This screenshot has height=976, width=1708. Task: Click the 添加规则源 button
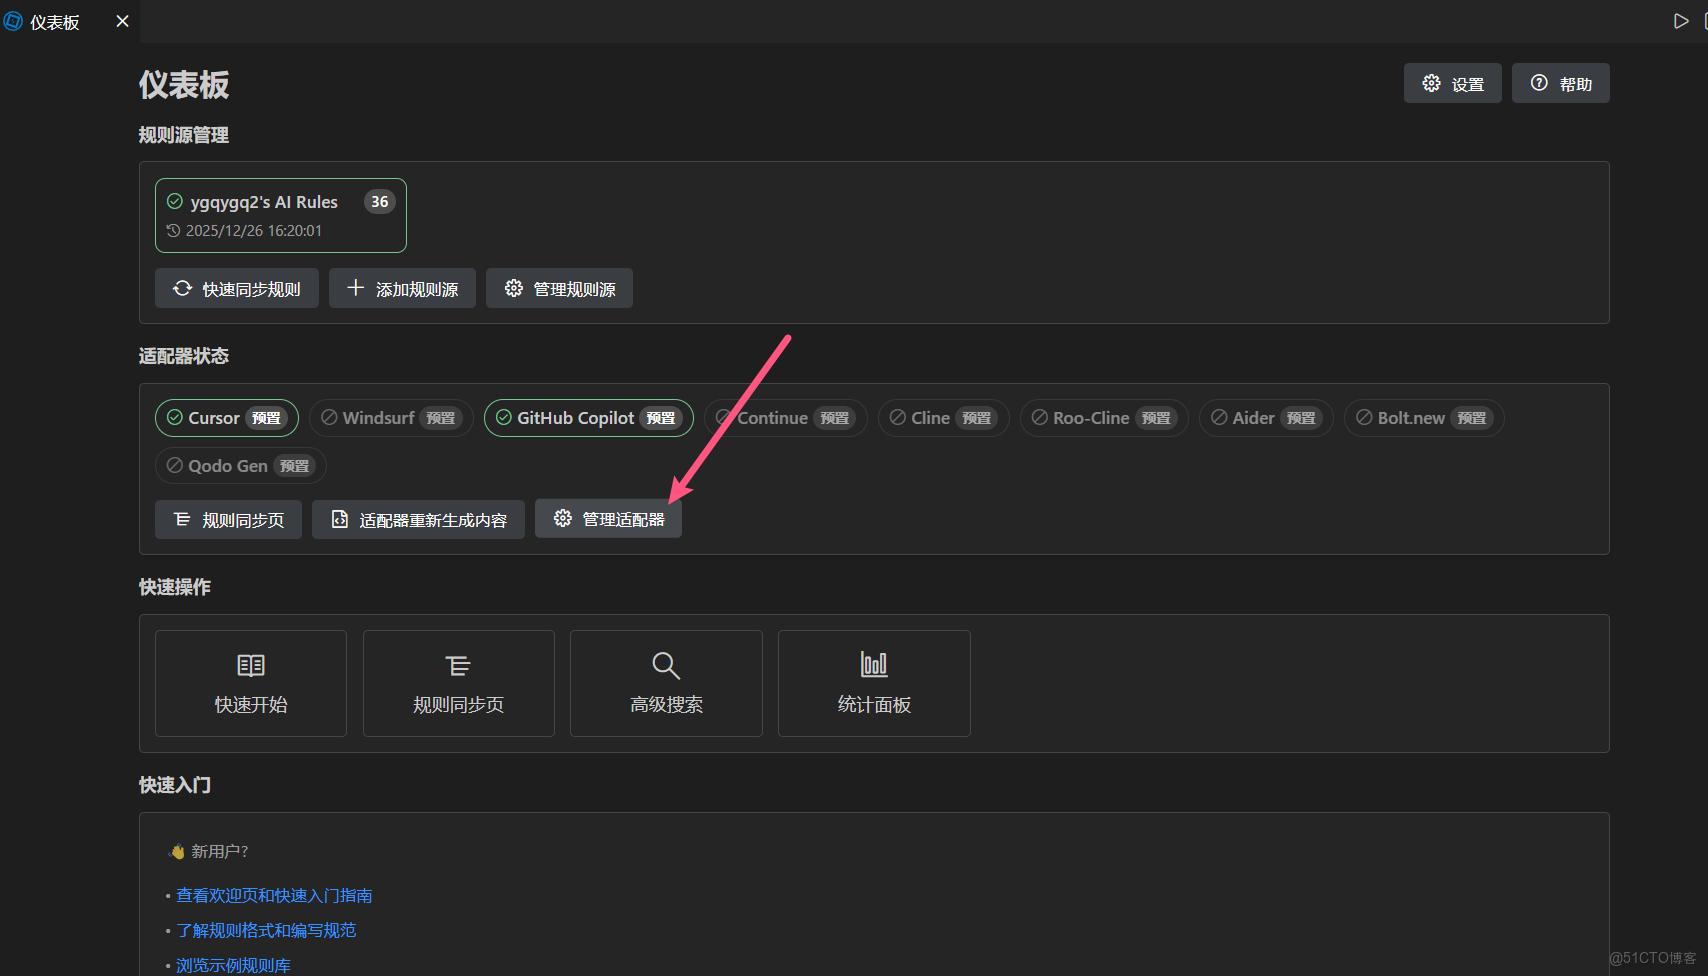click(x=402, y=288)
